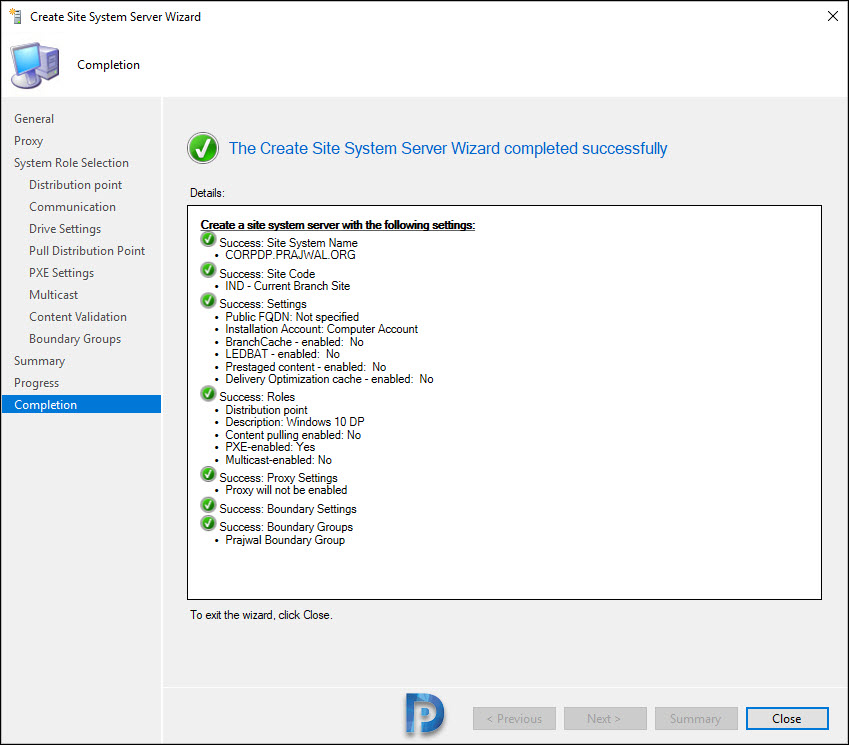Click 'Prajwal Boundary Group' line
This screenshot has height=745, width=849.
pos(285,540)
